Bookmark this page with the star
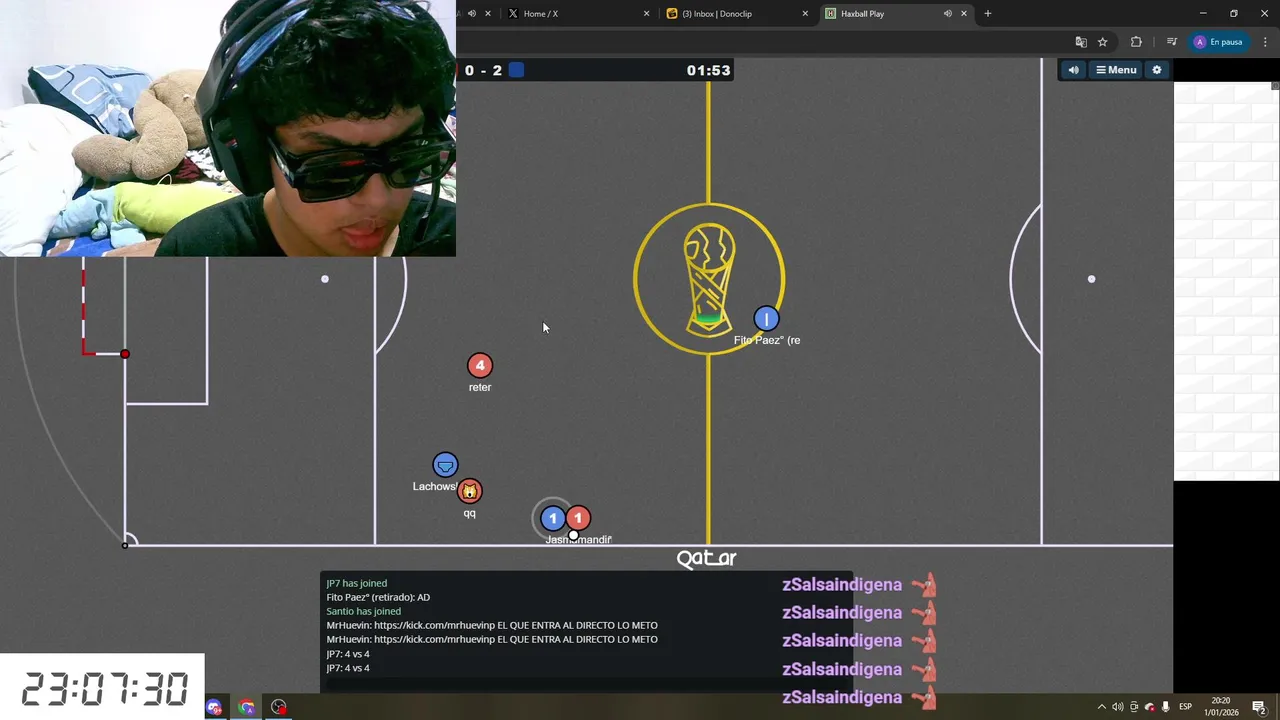1280x720 pixels. pos(1103,42)
